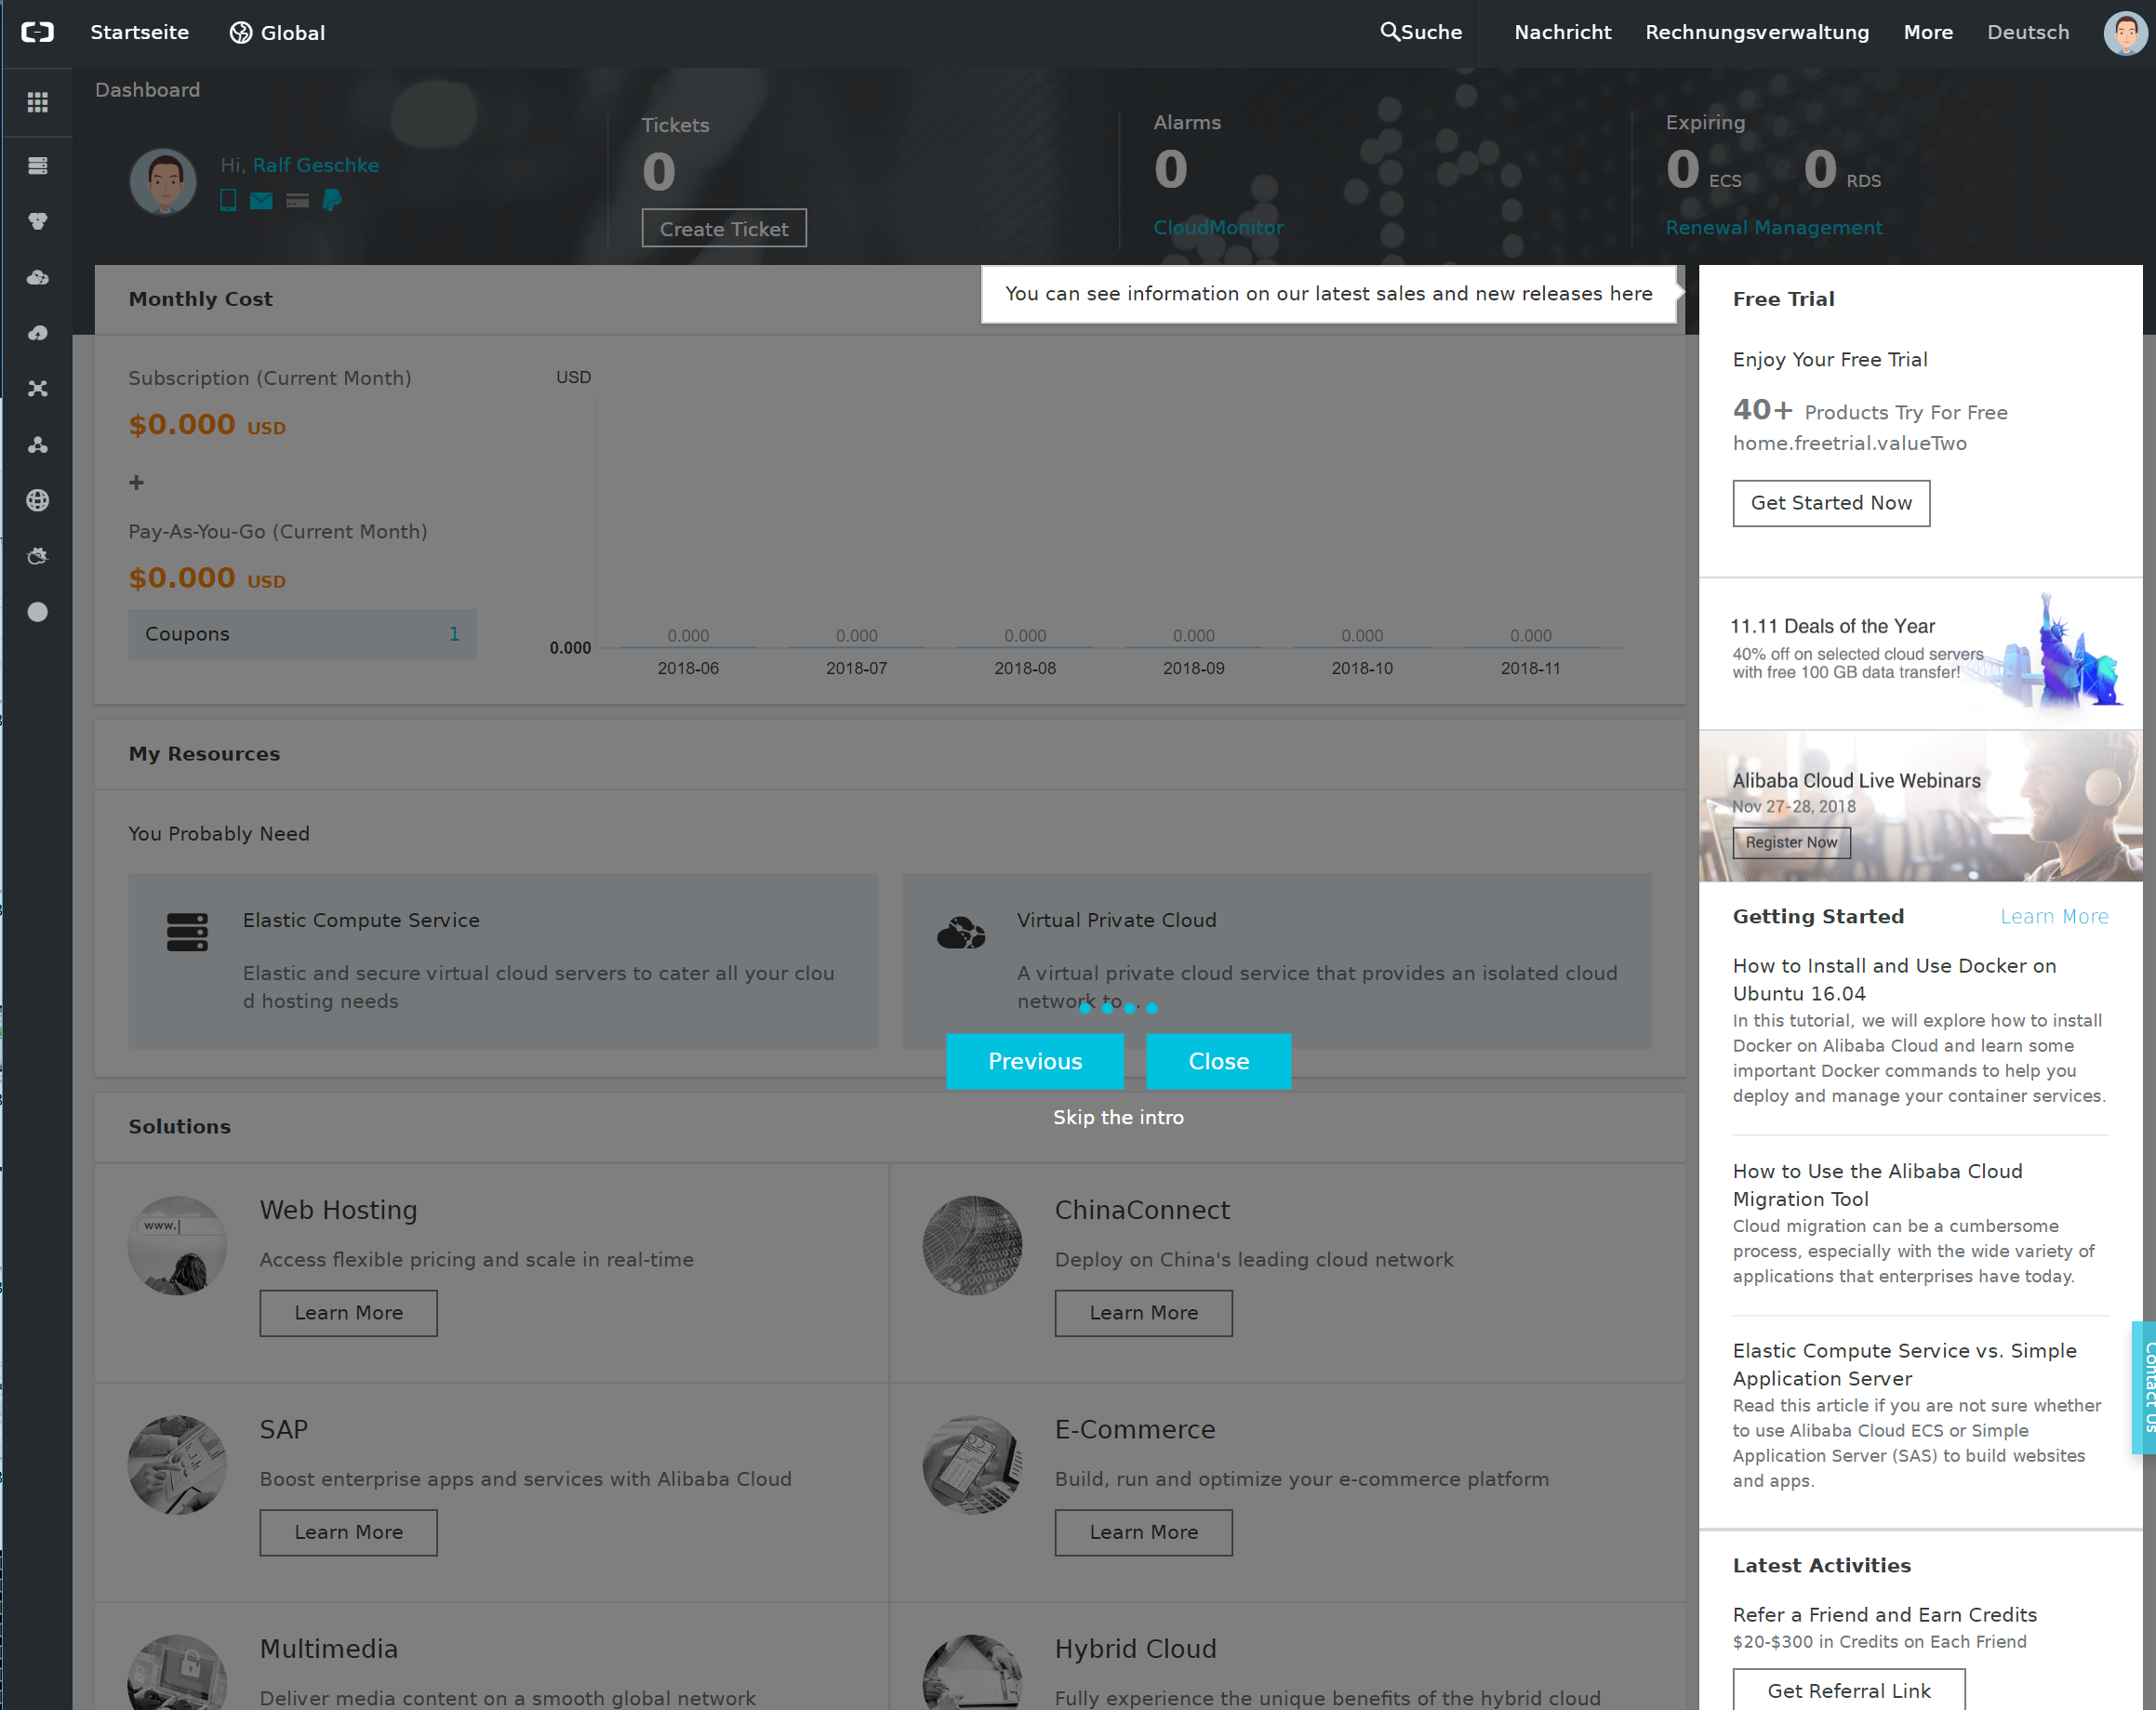Screen dimensions: 2156x1710
Task: Open the 11.11 Deals of the Year banner
Action: (1920, 653)
